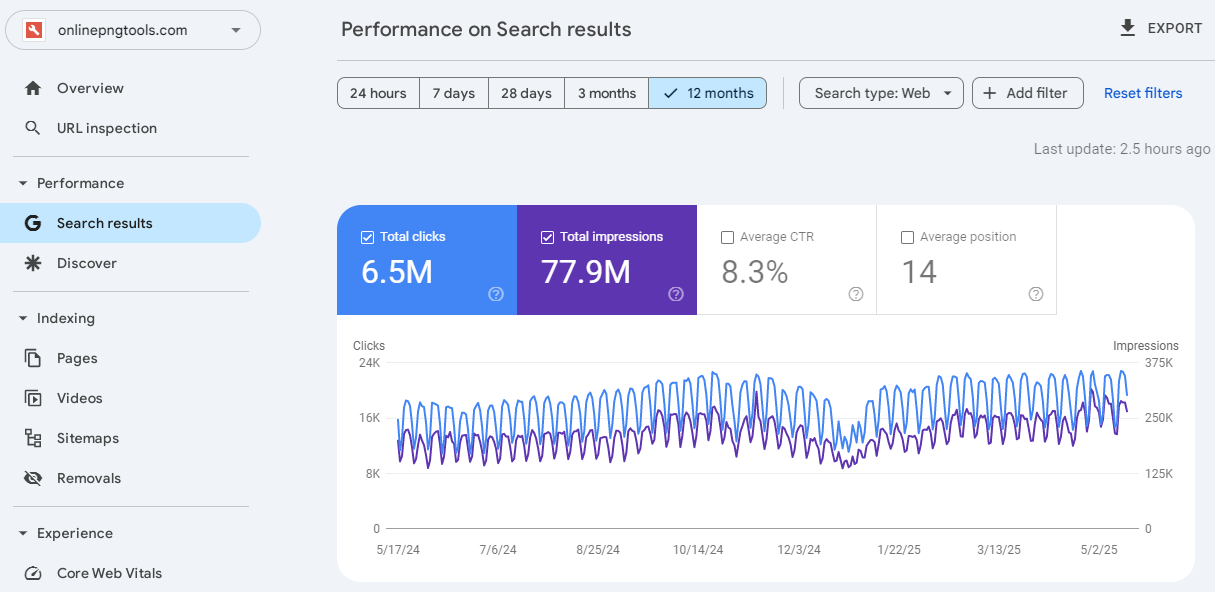Screen dimensions: 1215x592
Task: Open the Overview home icon
Action: (33, 88)
